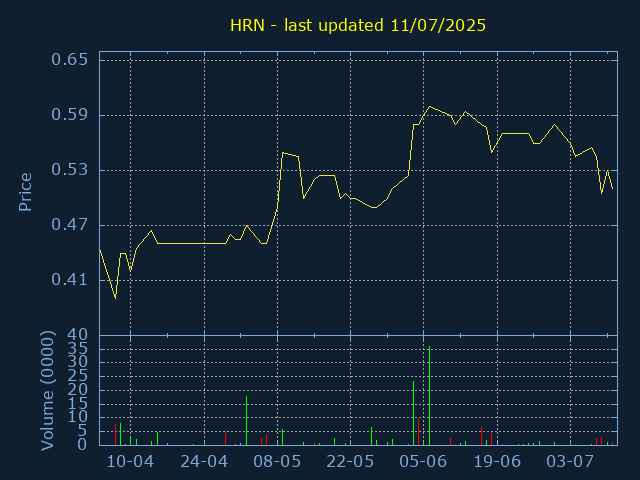Viewport: 640px width, 480px height.
Task: Click the 24-04 date label
Action: pyautogui.click(x=204, y=462)
